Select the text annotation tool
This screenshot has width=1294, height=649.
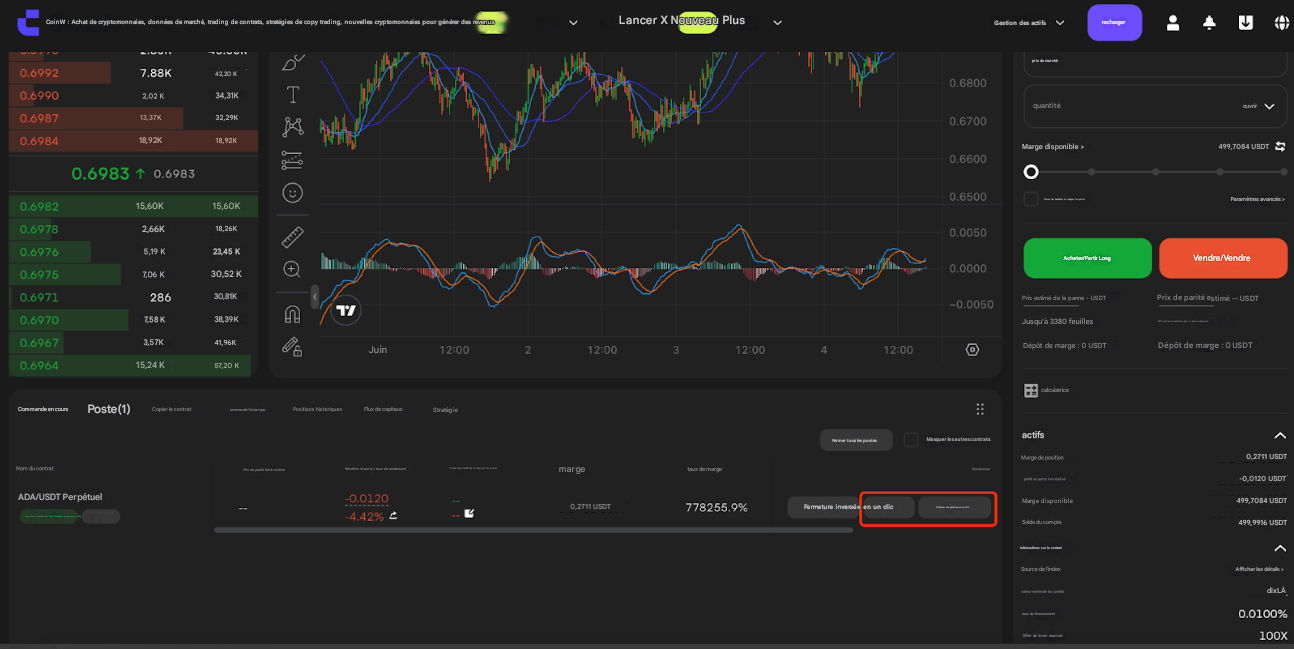[x=292, y=95]
